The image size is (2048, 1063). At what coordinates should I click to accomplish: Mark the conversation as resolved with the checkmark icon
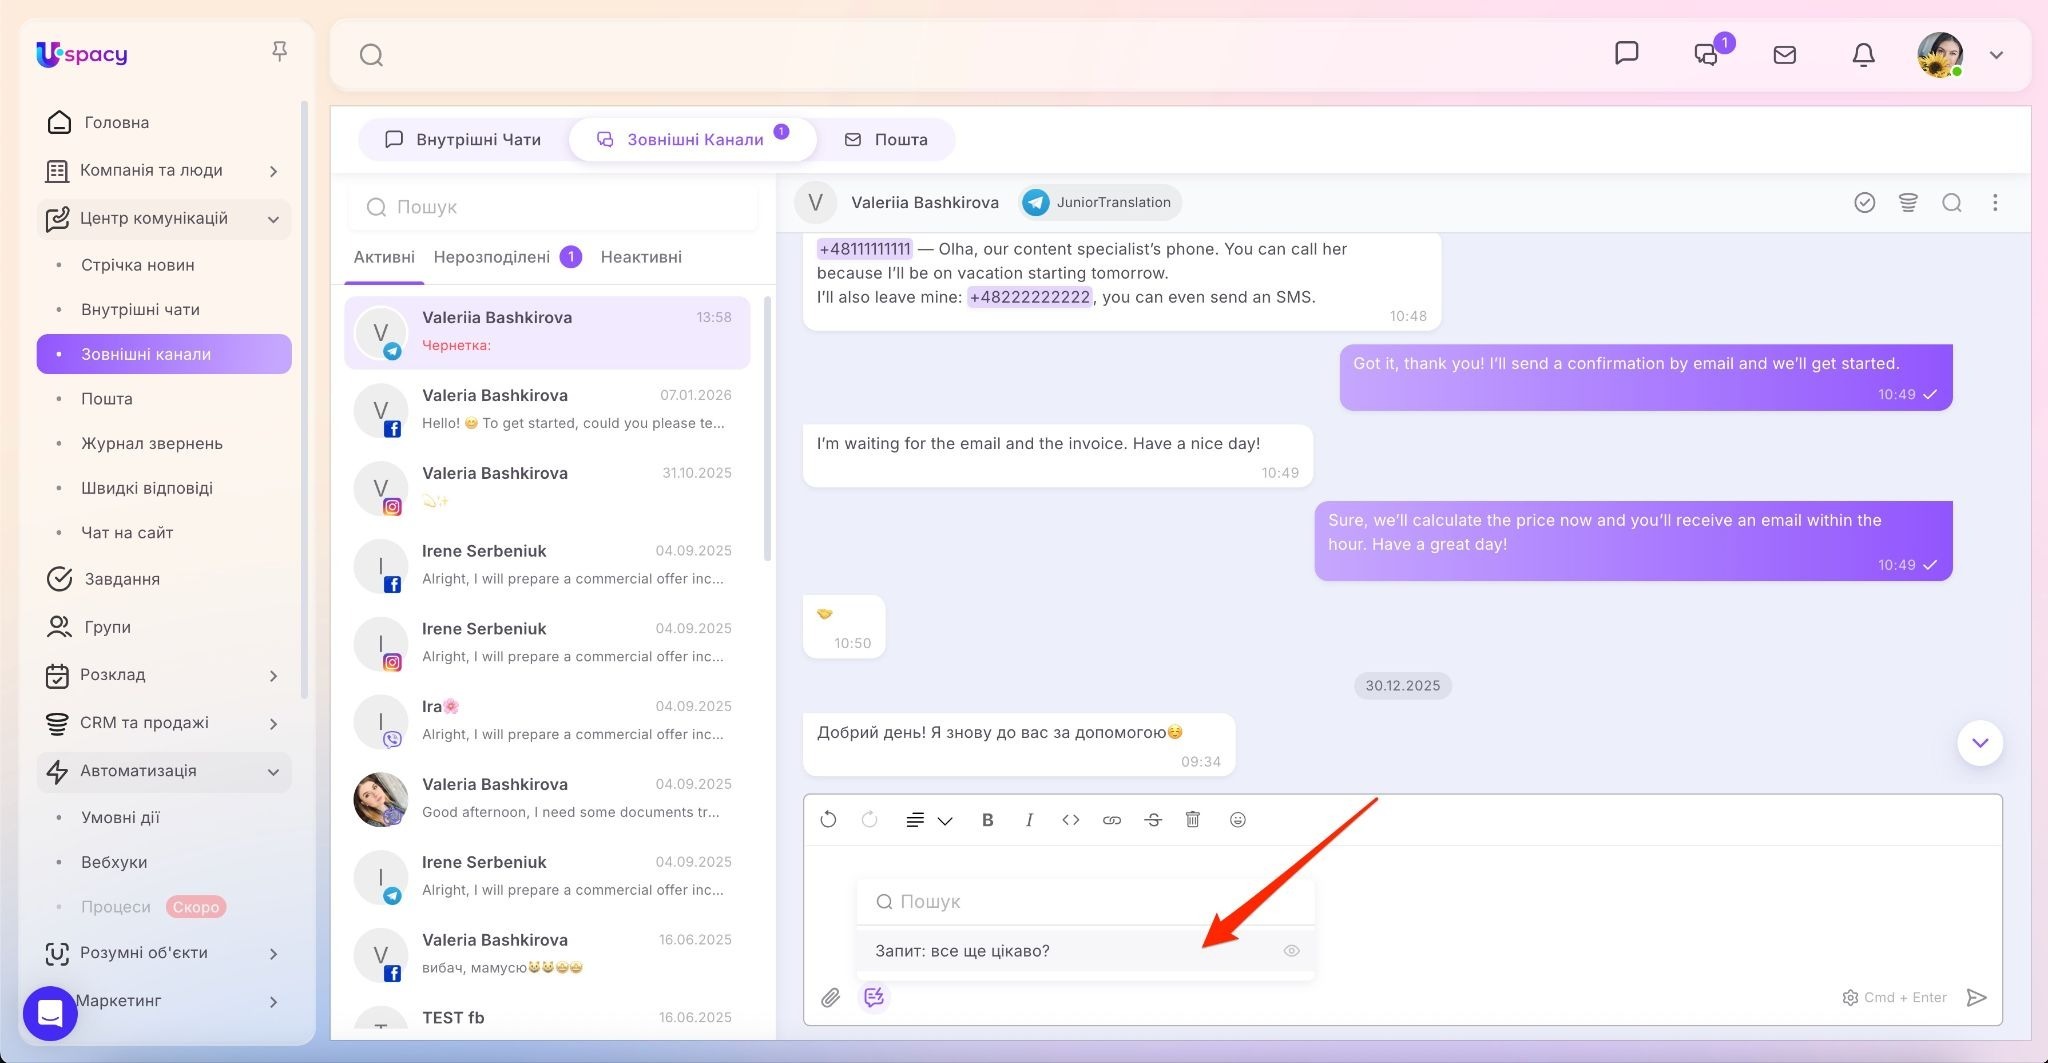[1864, 203]
